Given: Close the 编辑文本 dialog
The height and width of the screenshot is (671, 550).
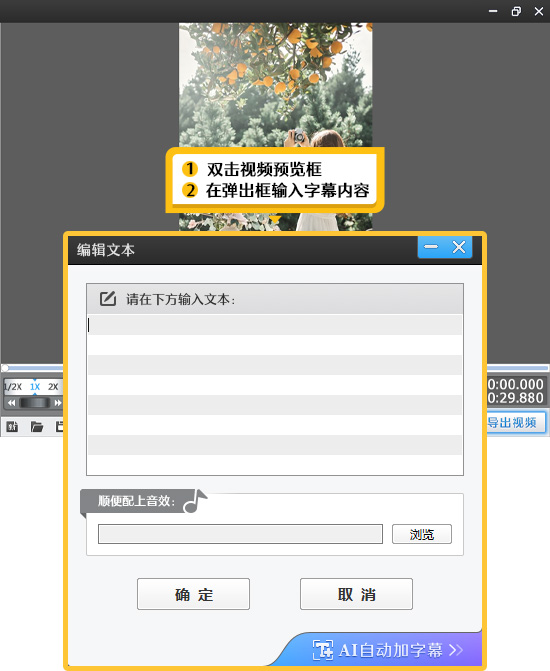Looking at the screenshot, I should point(459,247).
